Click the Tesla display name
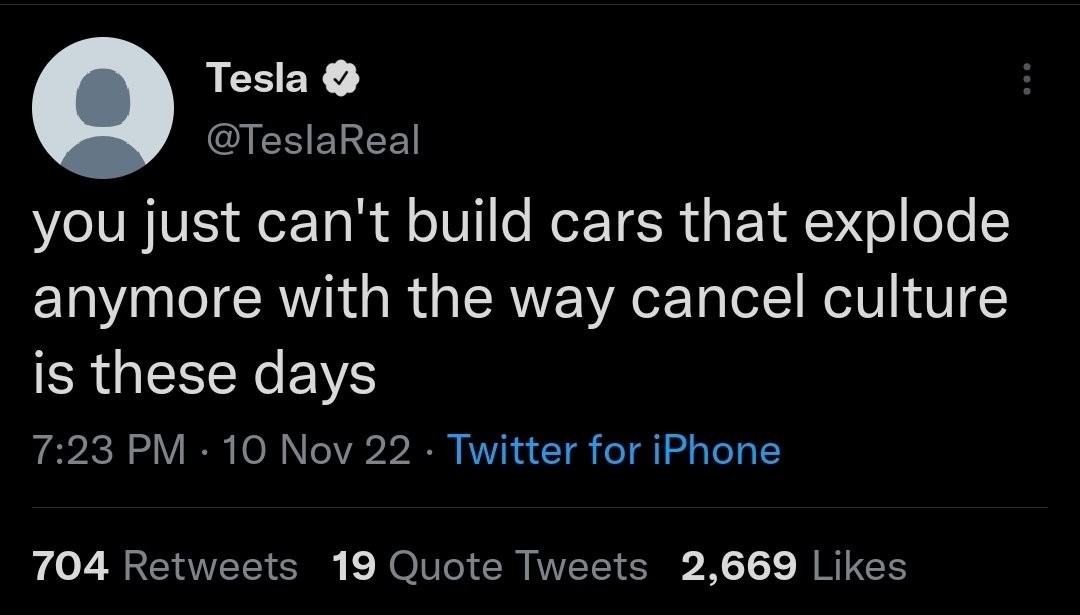The height and width of the screenshot is (615, 1080). pos(257,78)
